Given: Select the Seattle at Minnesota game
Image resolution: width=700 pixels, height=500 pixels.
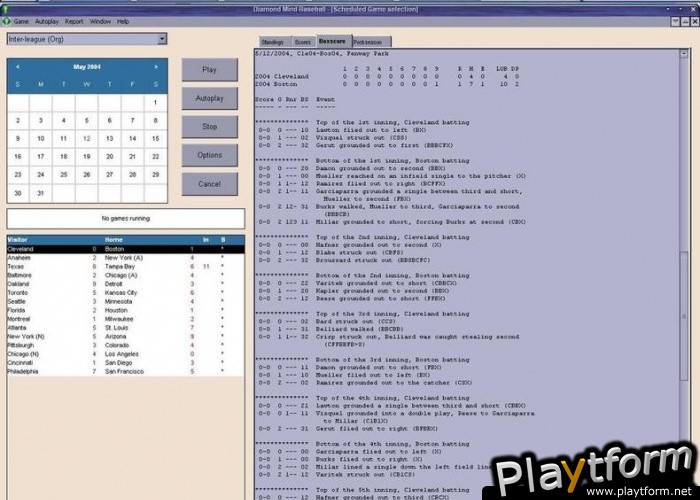Looking at the screenshot, I should (x=125, y=302).
